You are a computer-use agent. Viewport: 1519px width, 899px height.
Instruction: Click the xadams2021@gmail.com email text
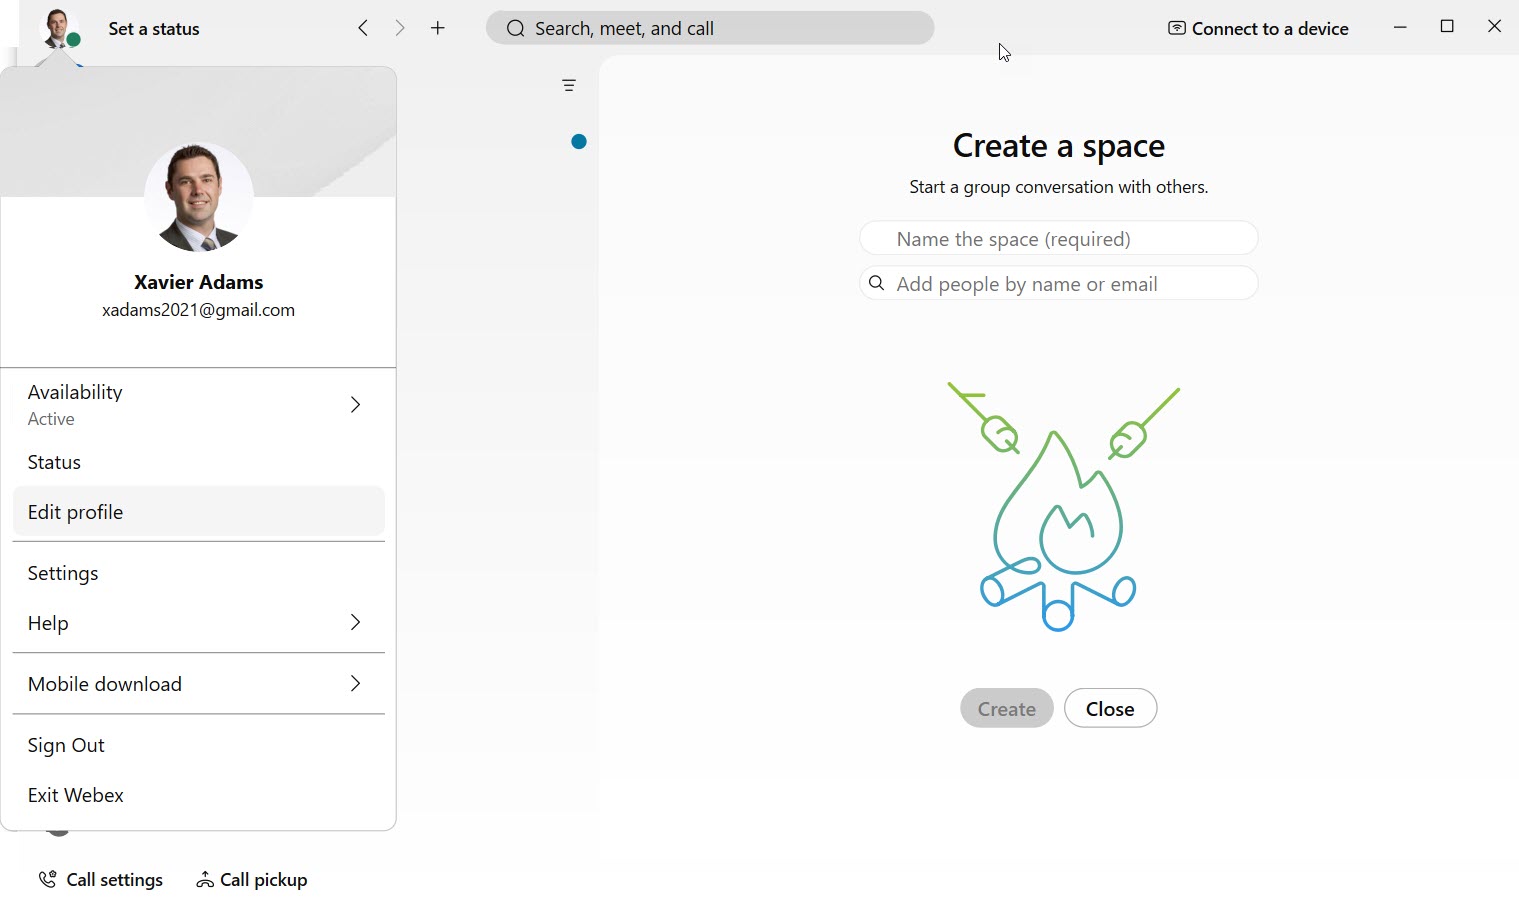coord(199,310)
